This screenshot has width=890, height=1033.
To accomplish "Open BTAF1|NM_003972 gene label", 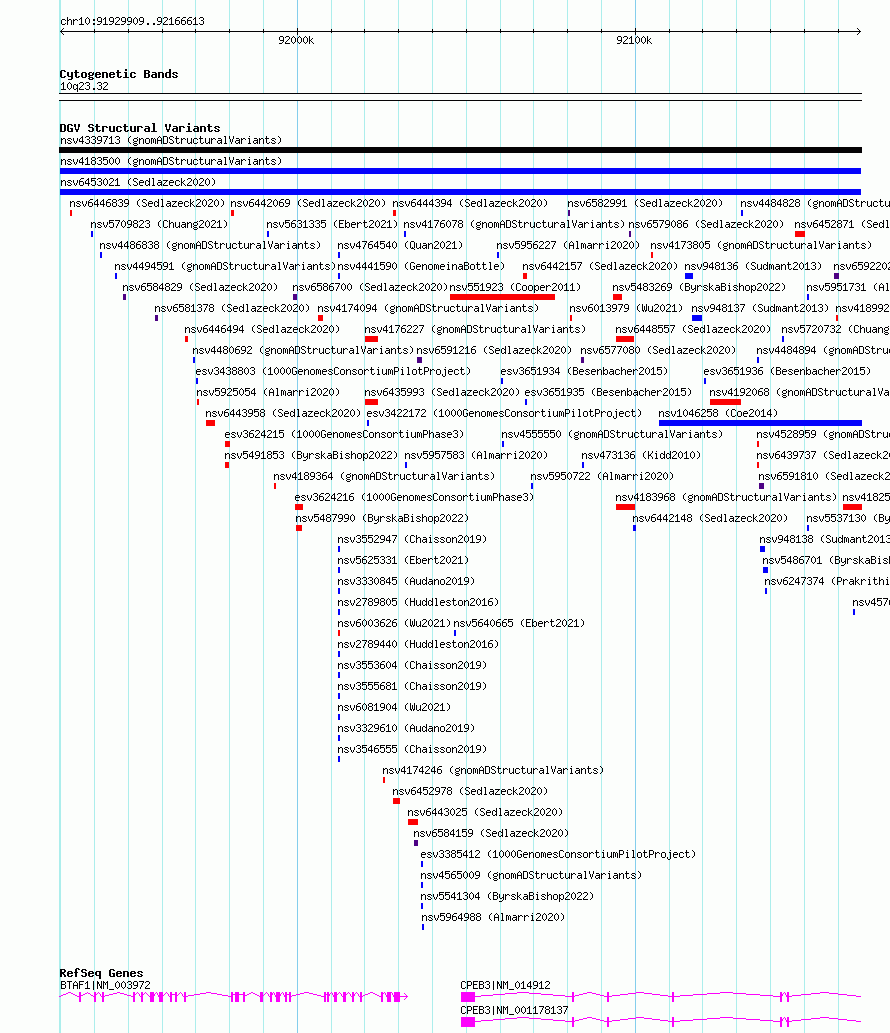I will coord(105,986).
